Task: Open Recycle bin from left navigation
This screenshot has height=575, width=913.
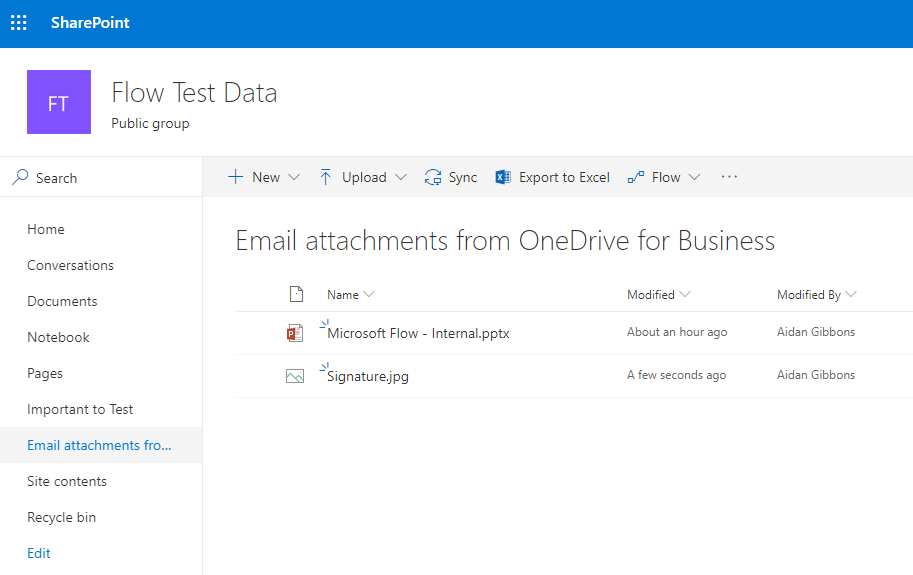Action: pyautogui.click(x=62, y=517)
